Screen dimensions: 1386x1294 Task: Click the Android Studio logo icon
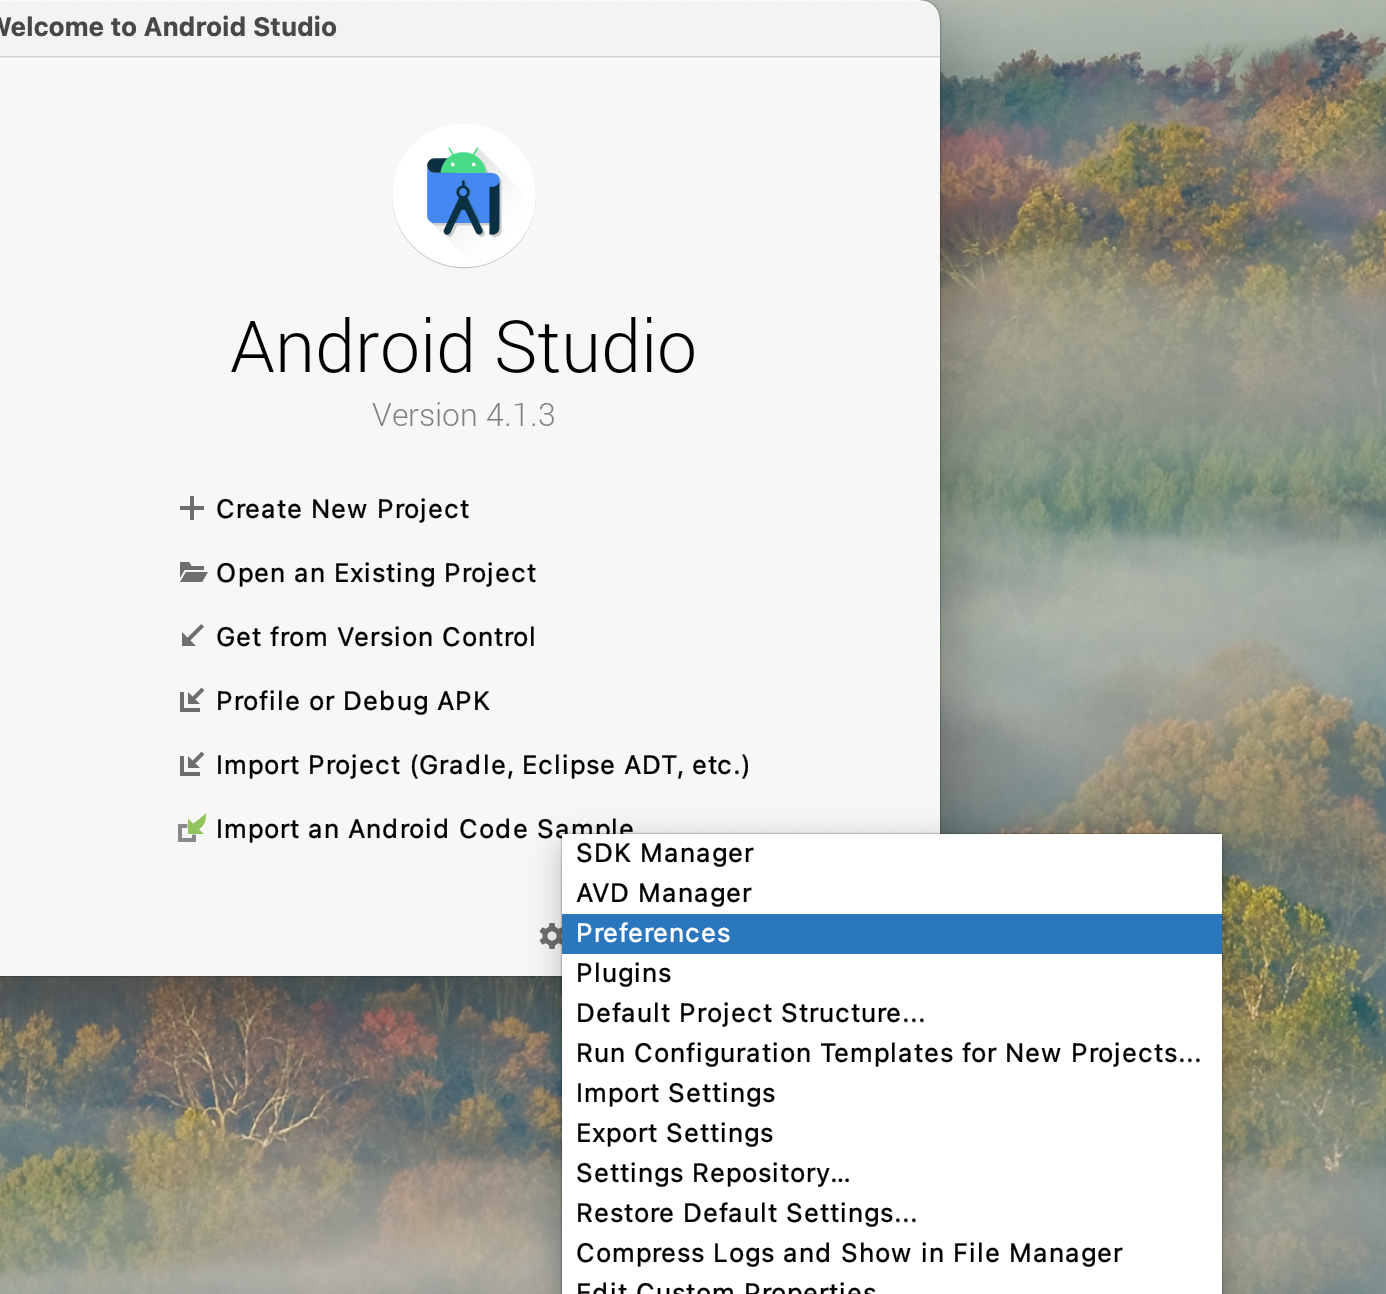click(x=464, y=195)
